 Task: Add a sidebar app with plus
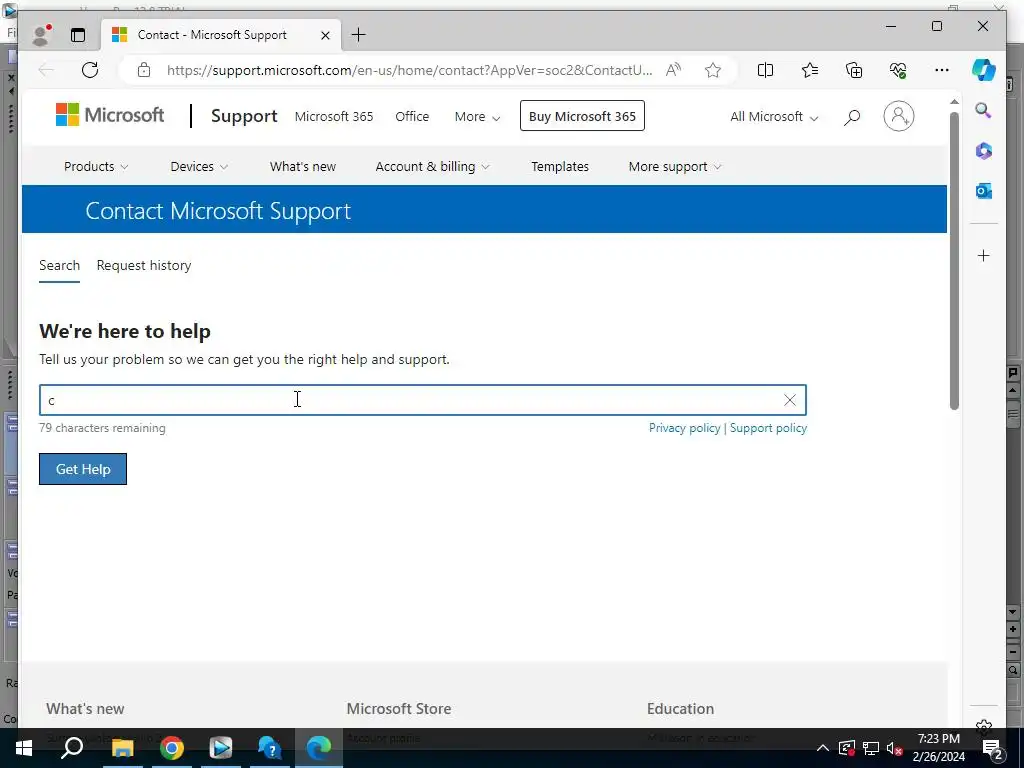(984, 255)
